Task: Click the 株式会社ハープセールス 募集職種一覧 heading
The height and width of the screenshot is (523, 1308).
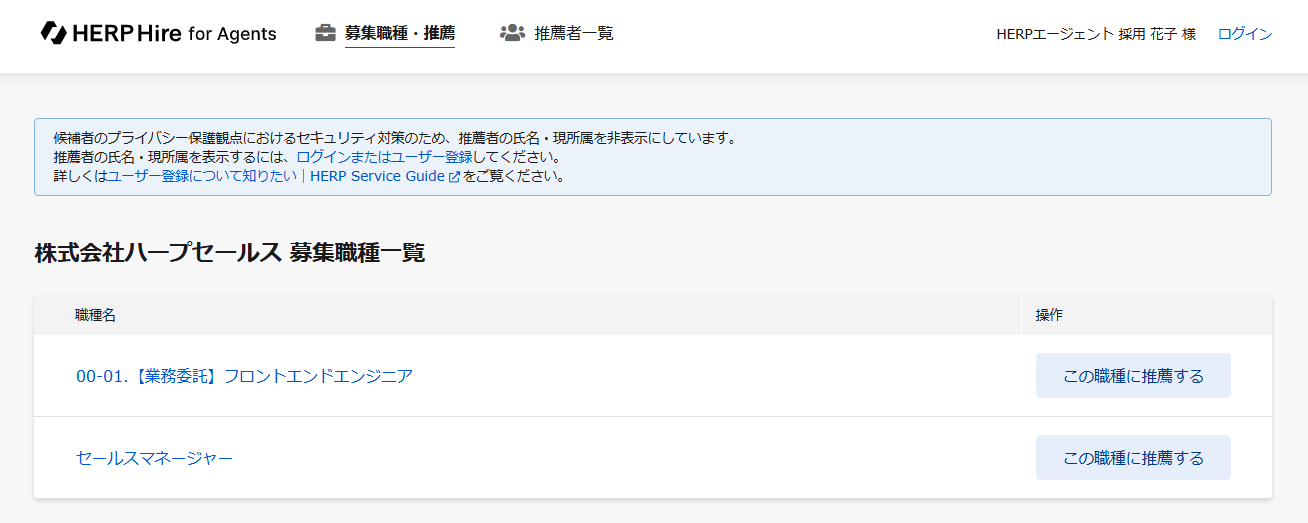Action: point(230,253)
